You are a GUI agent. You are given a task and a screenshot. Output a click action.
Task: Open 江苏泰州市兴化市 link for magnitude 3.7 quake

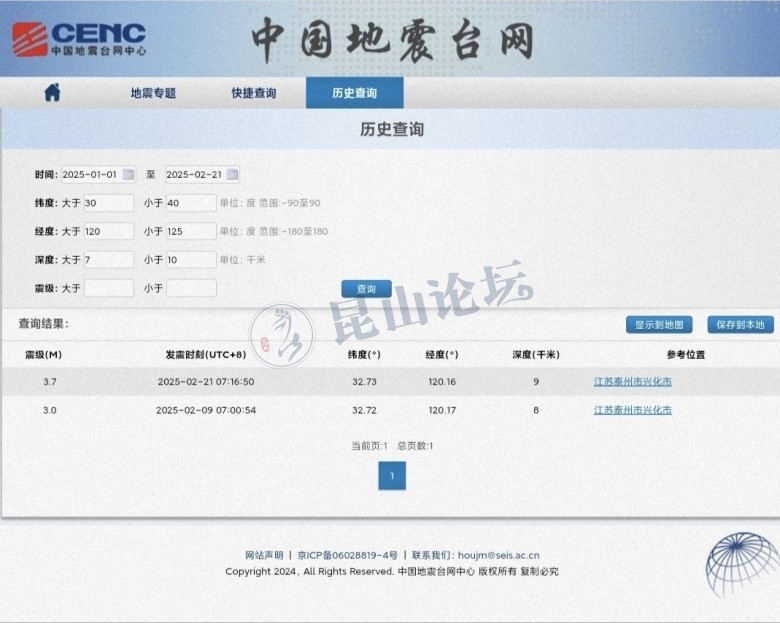(x=632, y=382)
